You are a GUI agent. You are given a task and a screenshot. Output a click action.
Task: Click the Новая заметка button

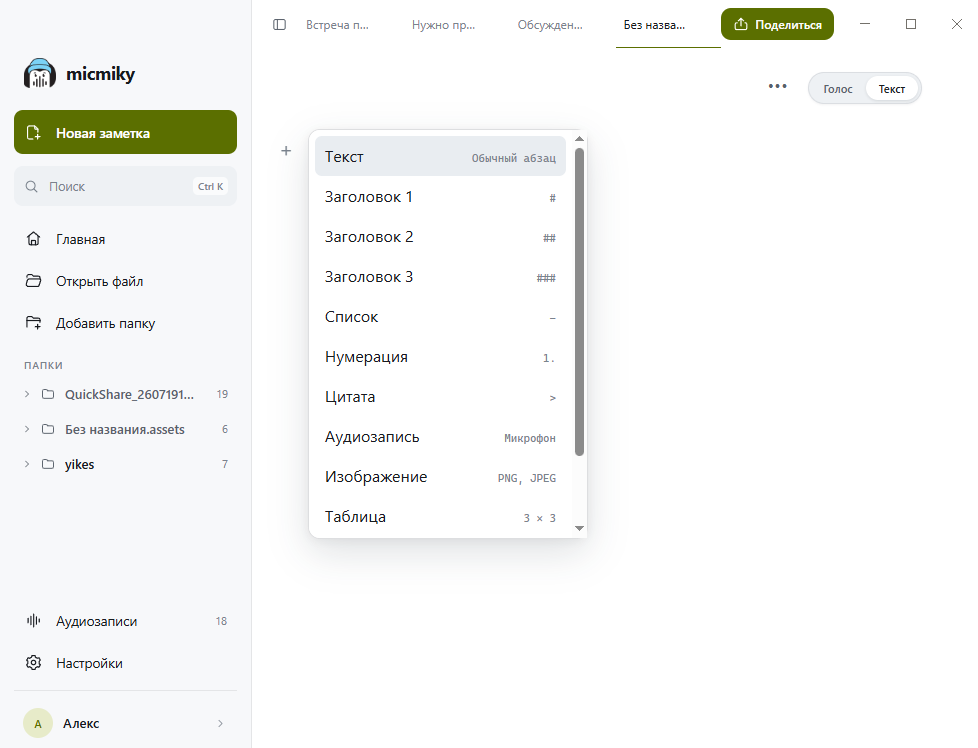pyautogui.click(x=125, y=132)
